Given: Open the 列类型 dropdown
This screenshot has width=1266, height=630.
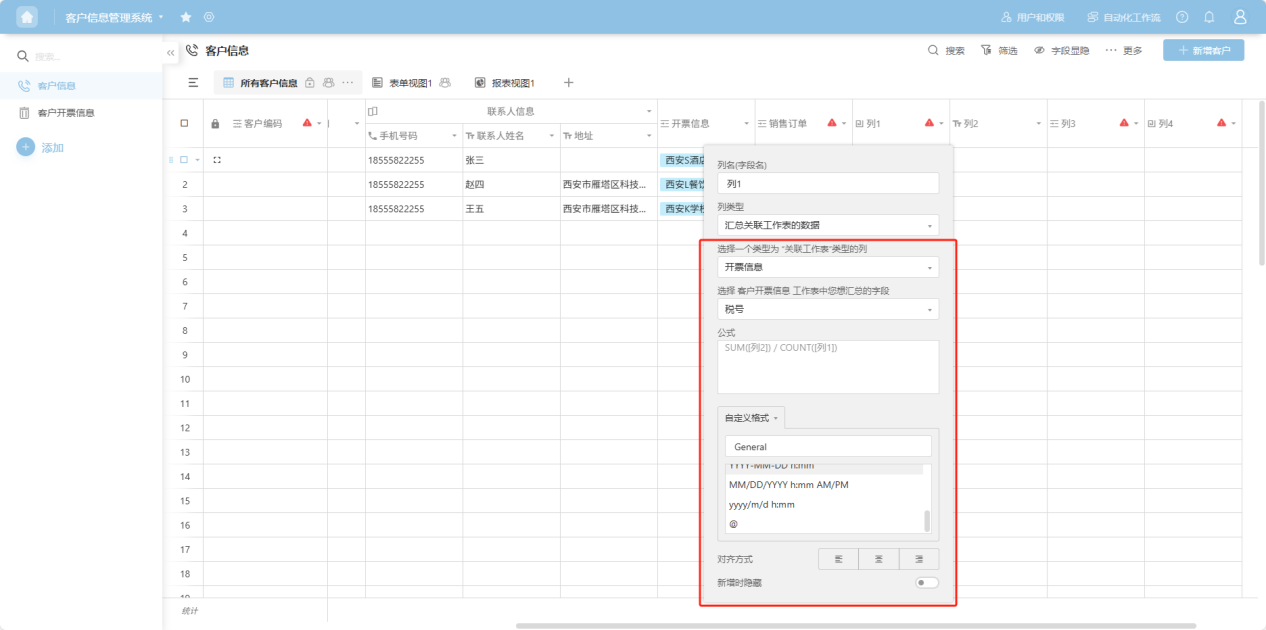Looking at the screenshot, I should 828,225.
